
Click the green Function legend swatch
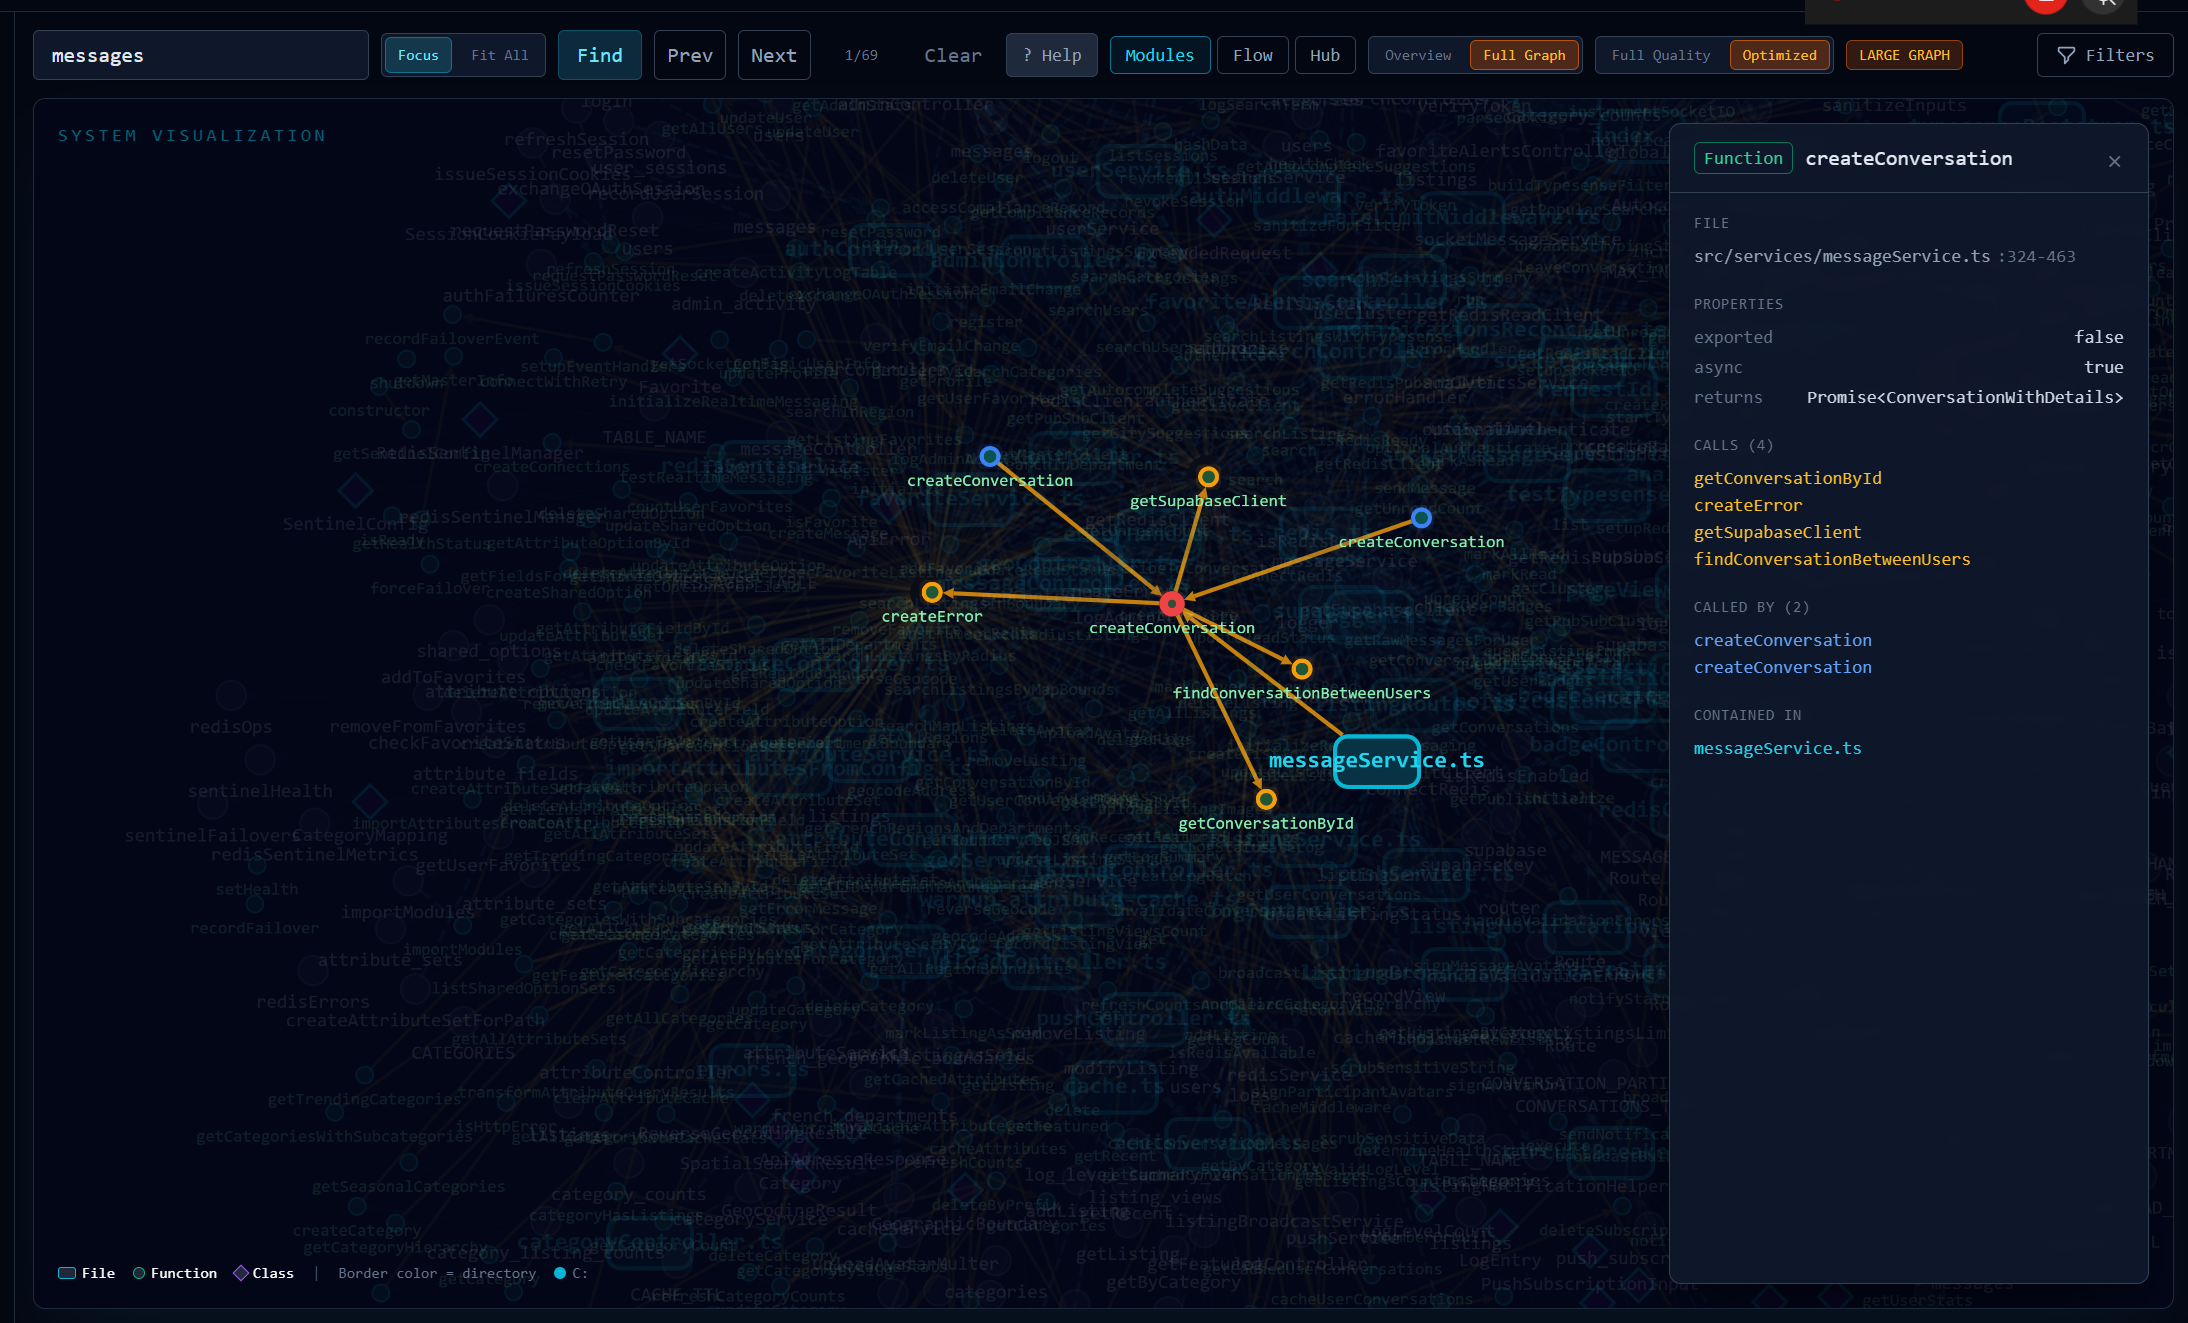[139, 1273]
